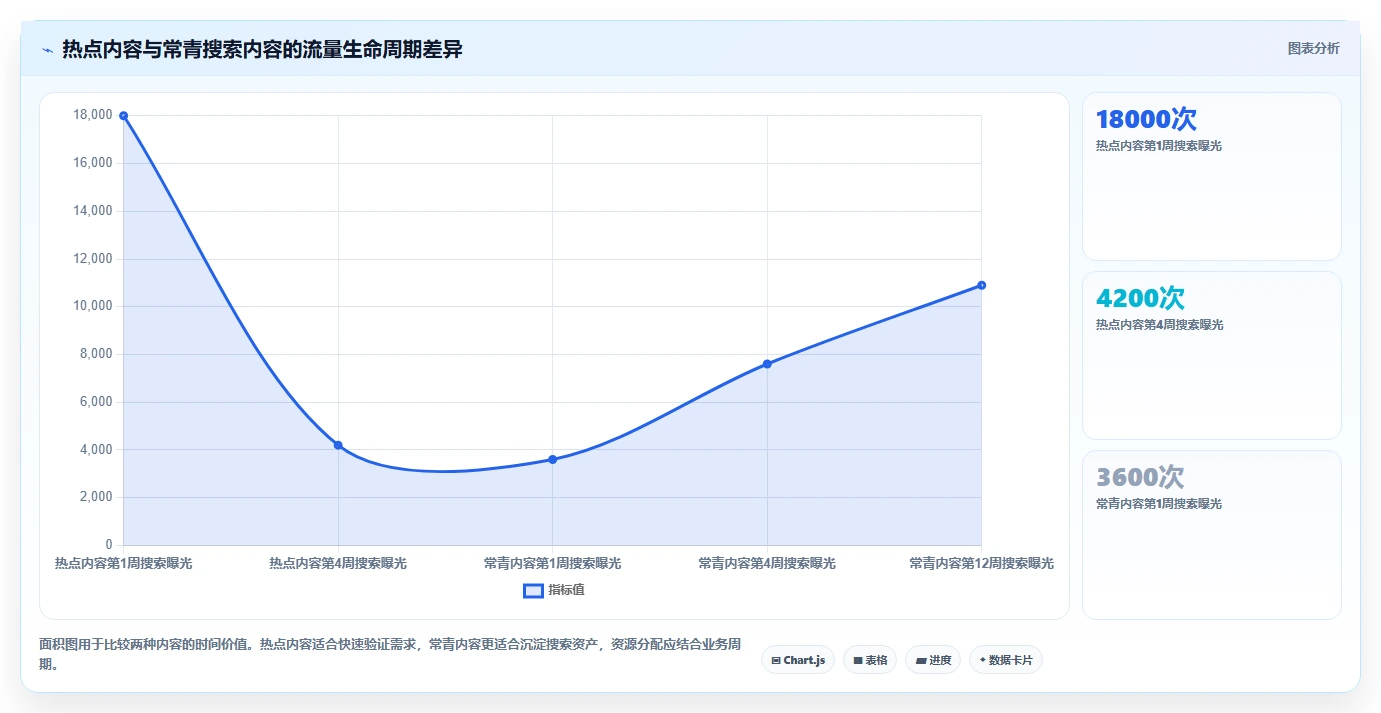
Task: Select the 数据卡片 tag button
Action: [1006, 660]
